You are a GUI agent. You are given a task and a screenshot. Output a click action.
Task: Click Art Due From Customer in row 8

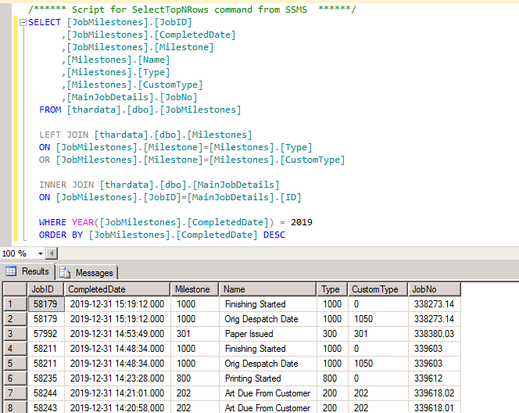coord(268,408)
